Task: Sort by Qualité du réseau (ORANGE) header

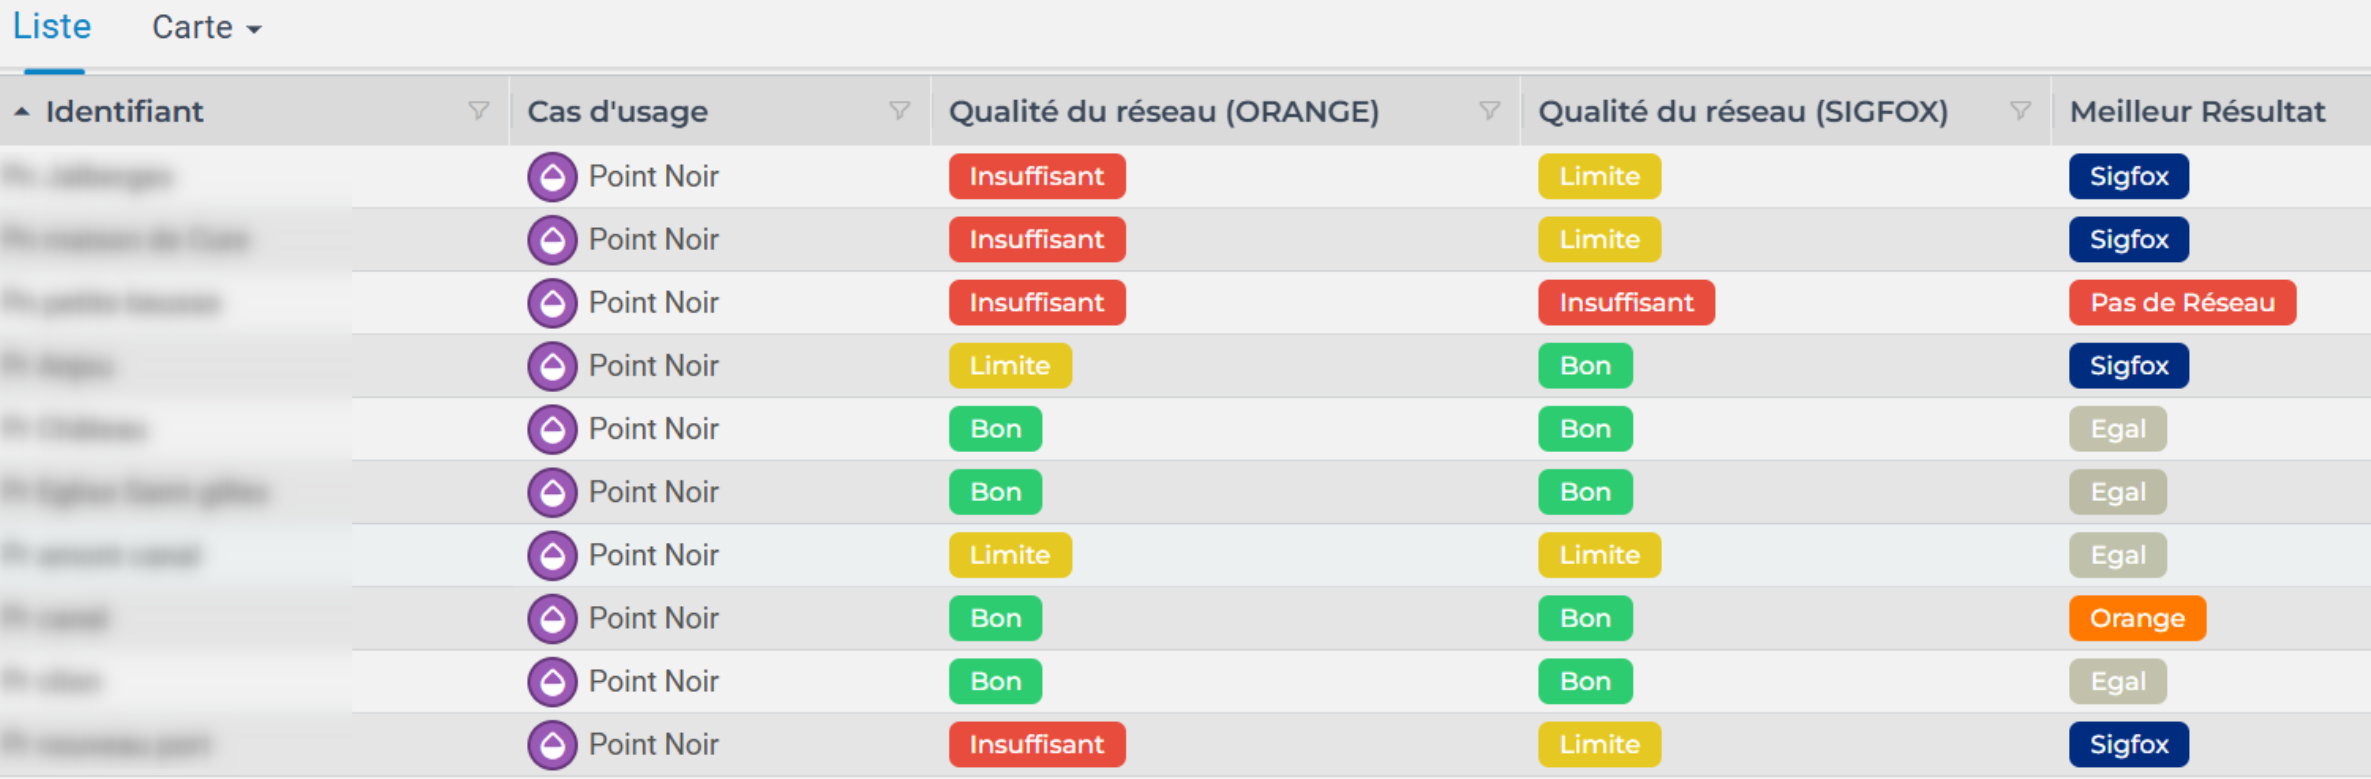Action: pos(1163,112)
